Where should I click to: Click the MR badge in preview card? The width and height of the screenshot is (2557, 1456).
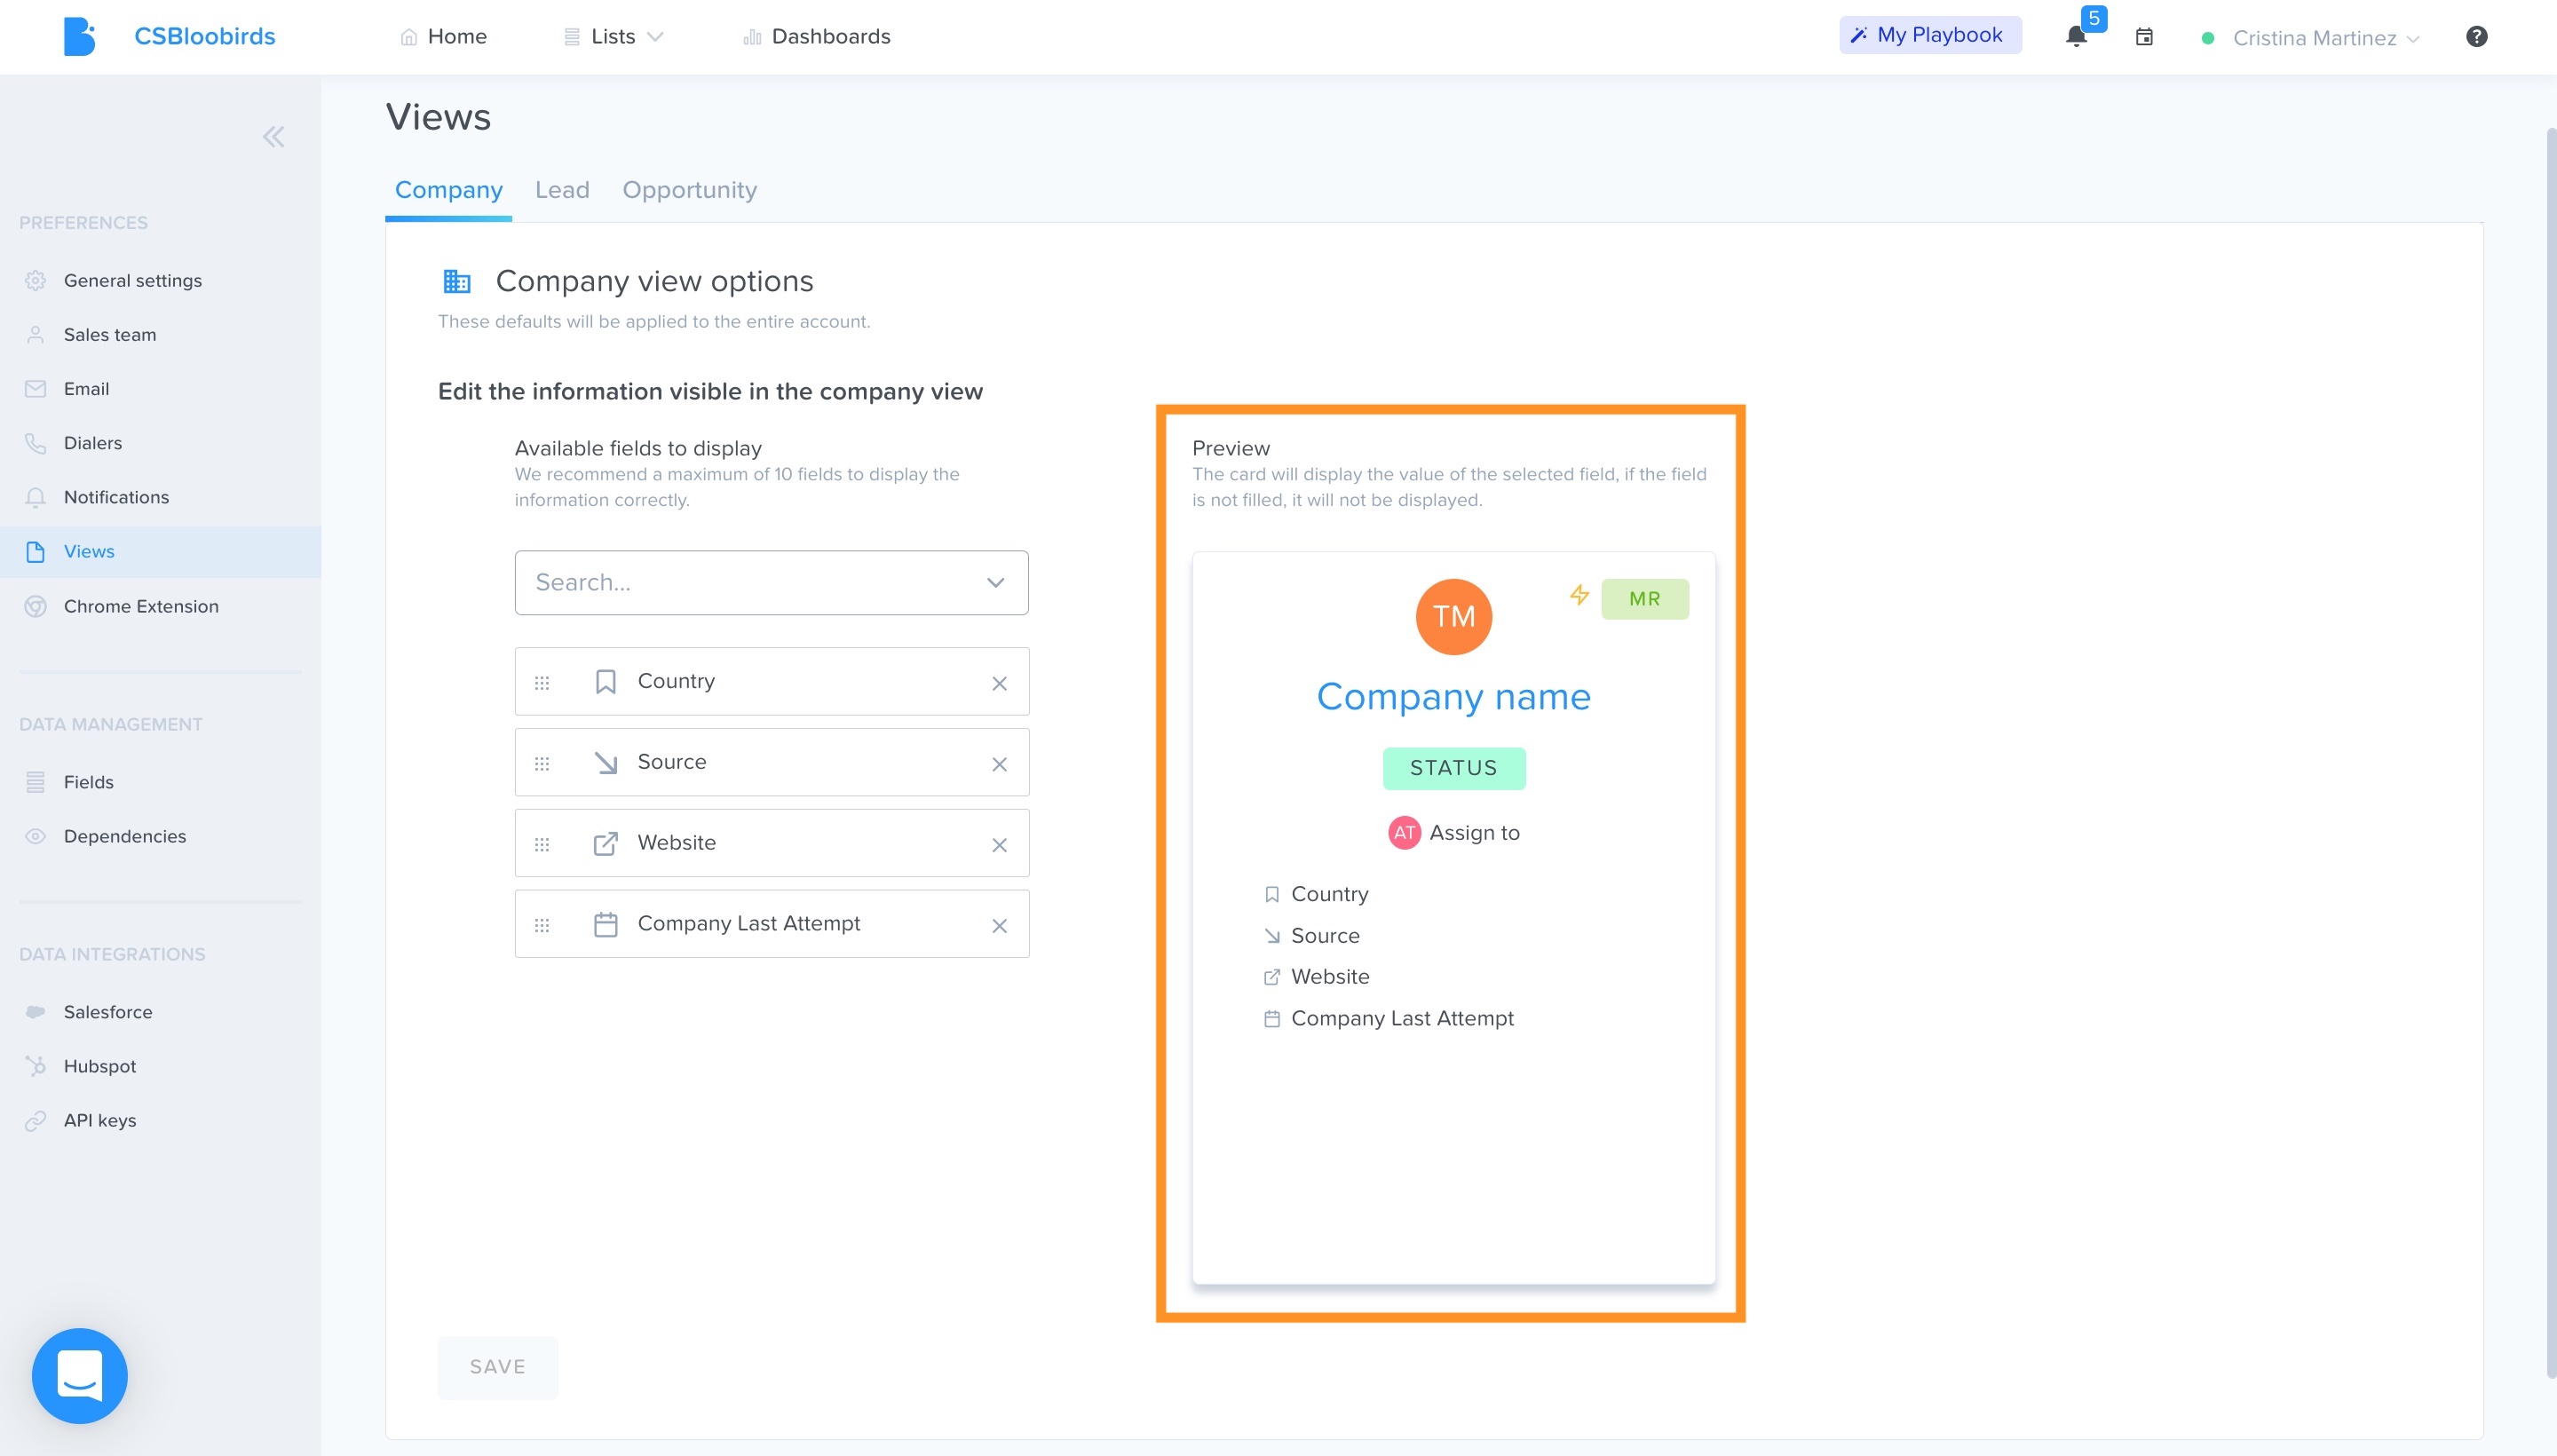click(x=1644, y=599)
